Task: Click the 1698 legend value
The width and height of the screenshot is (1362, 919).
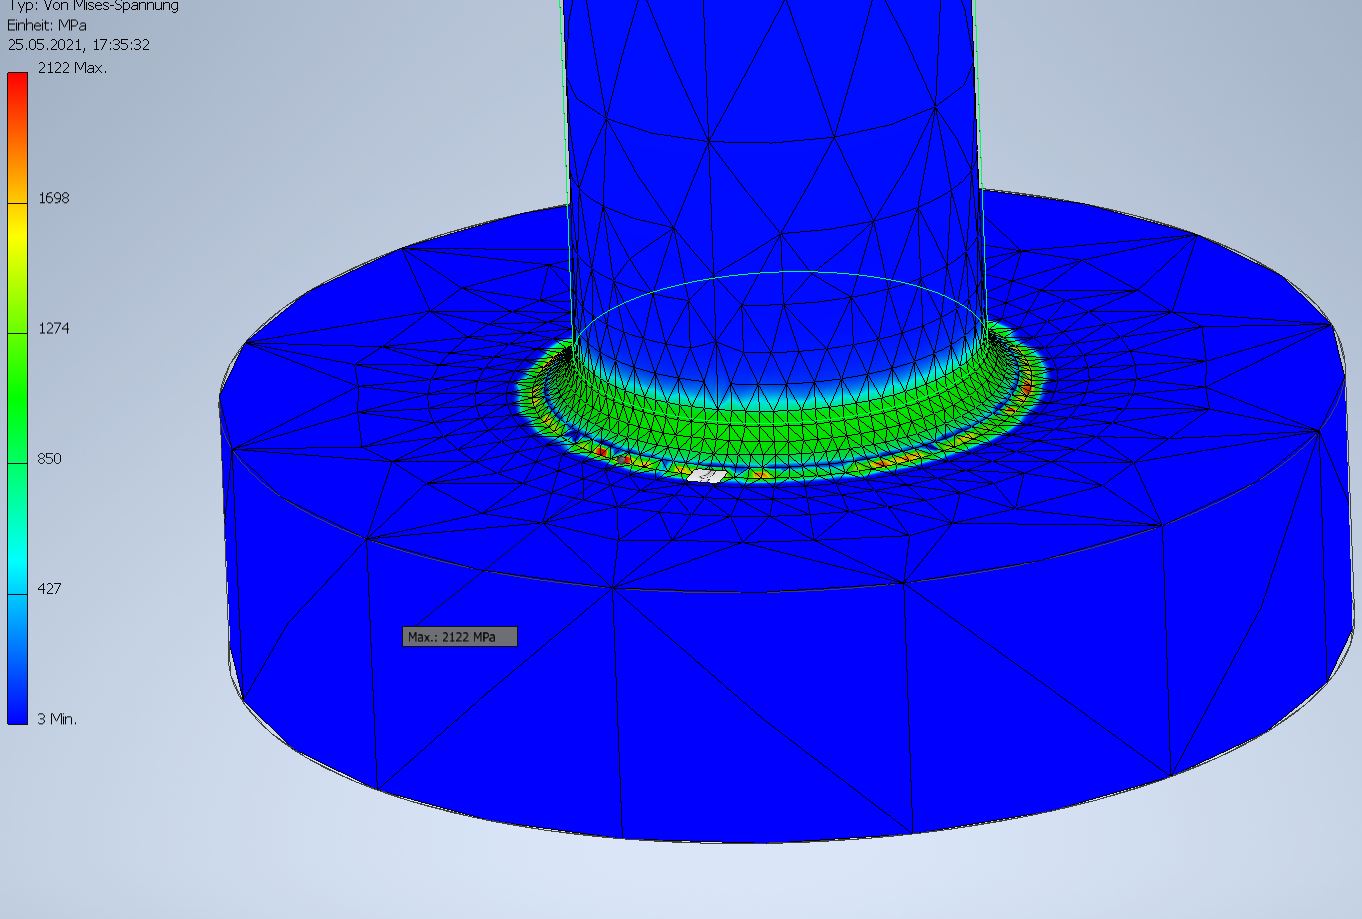Action: 54,198
